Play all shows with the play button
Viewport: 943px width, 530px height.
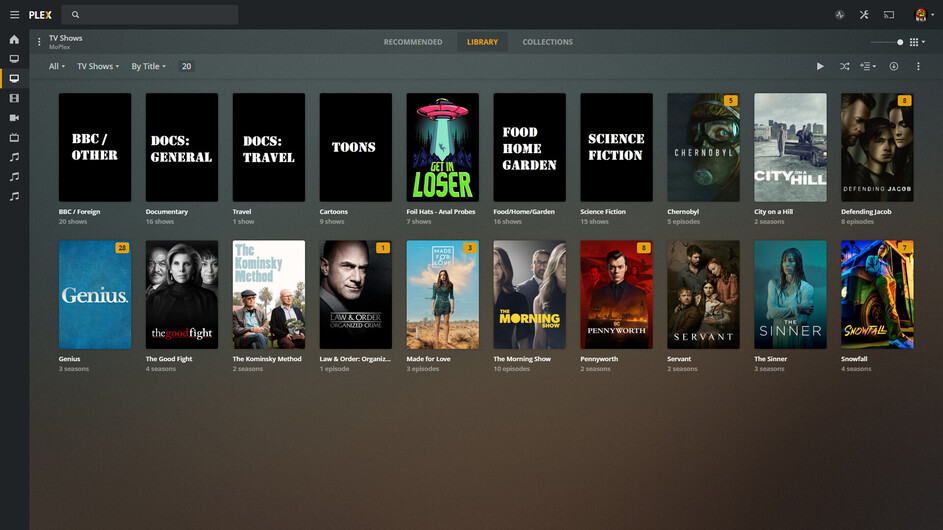[820, 66]
